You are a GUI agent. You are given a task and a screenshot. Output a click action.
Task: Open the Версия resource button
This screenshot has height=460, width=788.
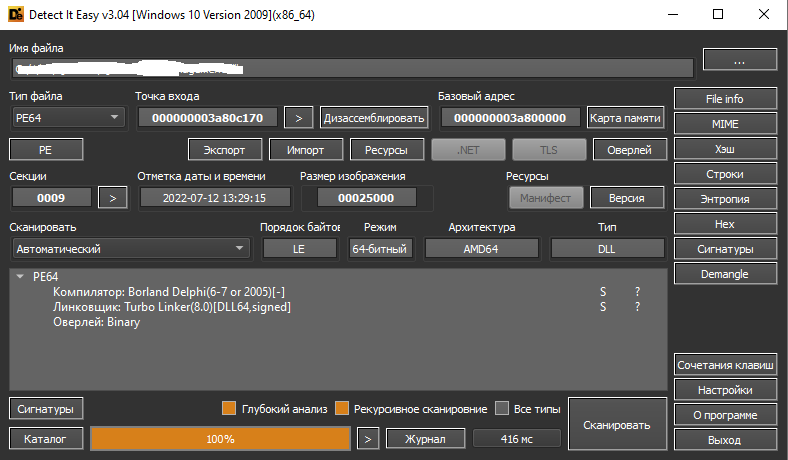[627, 198]
